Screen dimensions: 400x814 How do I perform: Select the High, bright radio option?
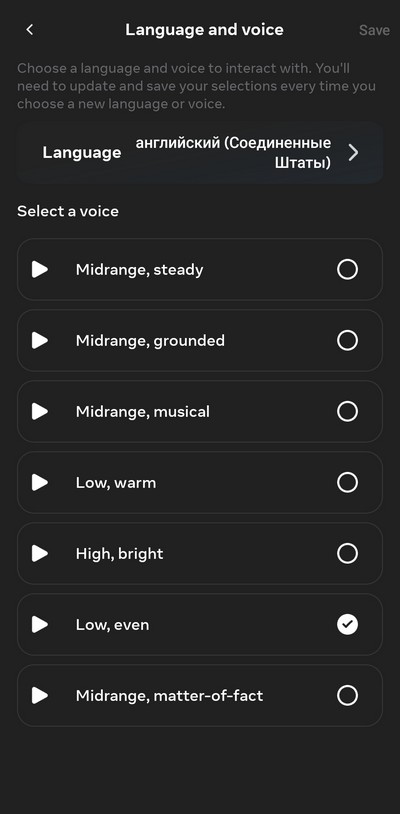point(347,553)
